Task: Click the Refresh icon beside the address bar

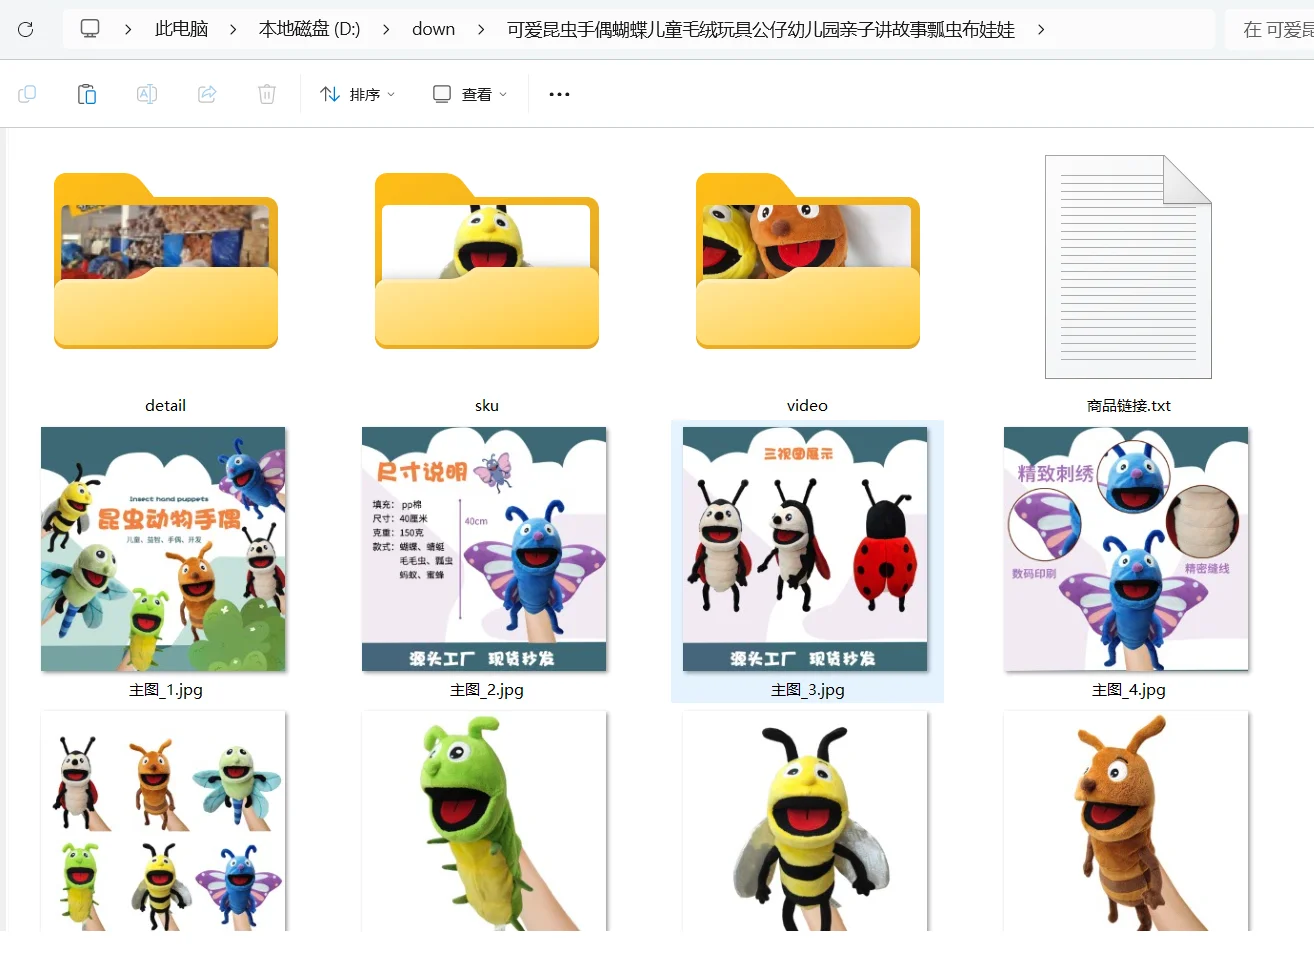Action: pos(27,29)
